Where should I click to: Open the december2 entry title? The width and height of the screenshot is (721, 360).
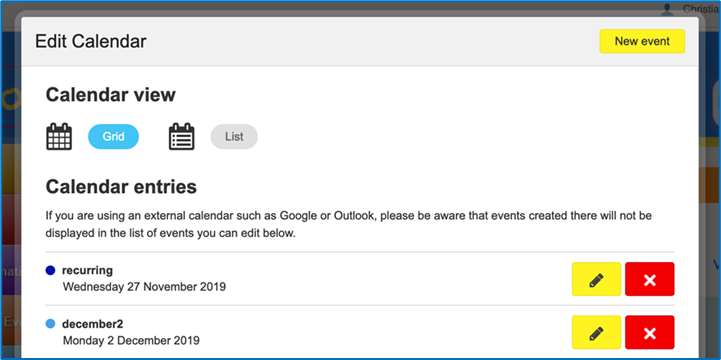(x=92, y=324)
